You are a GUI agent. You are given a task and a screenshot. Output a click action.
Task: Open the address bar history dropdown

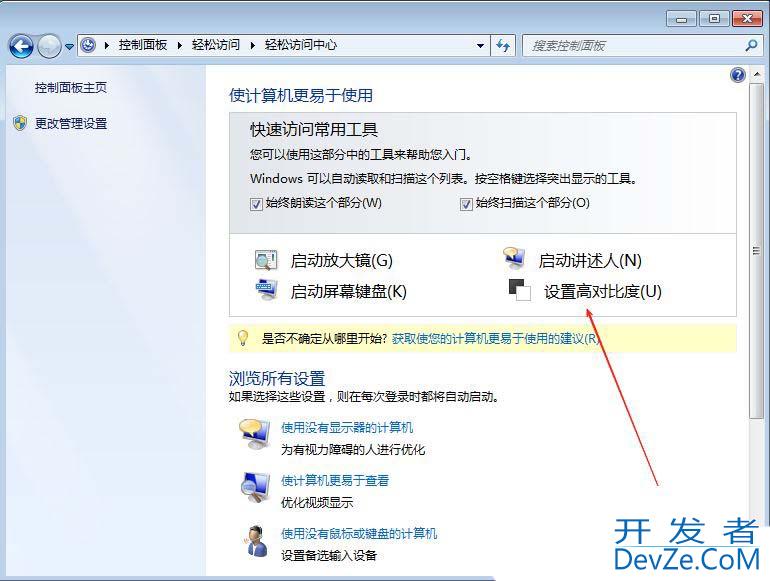click(480, 46)
